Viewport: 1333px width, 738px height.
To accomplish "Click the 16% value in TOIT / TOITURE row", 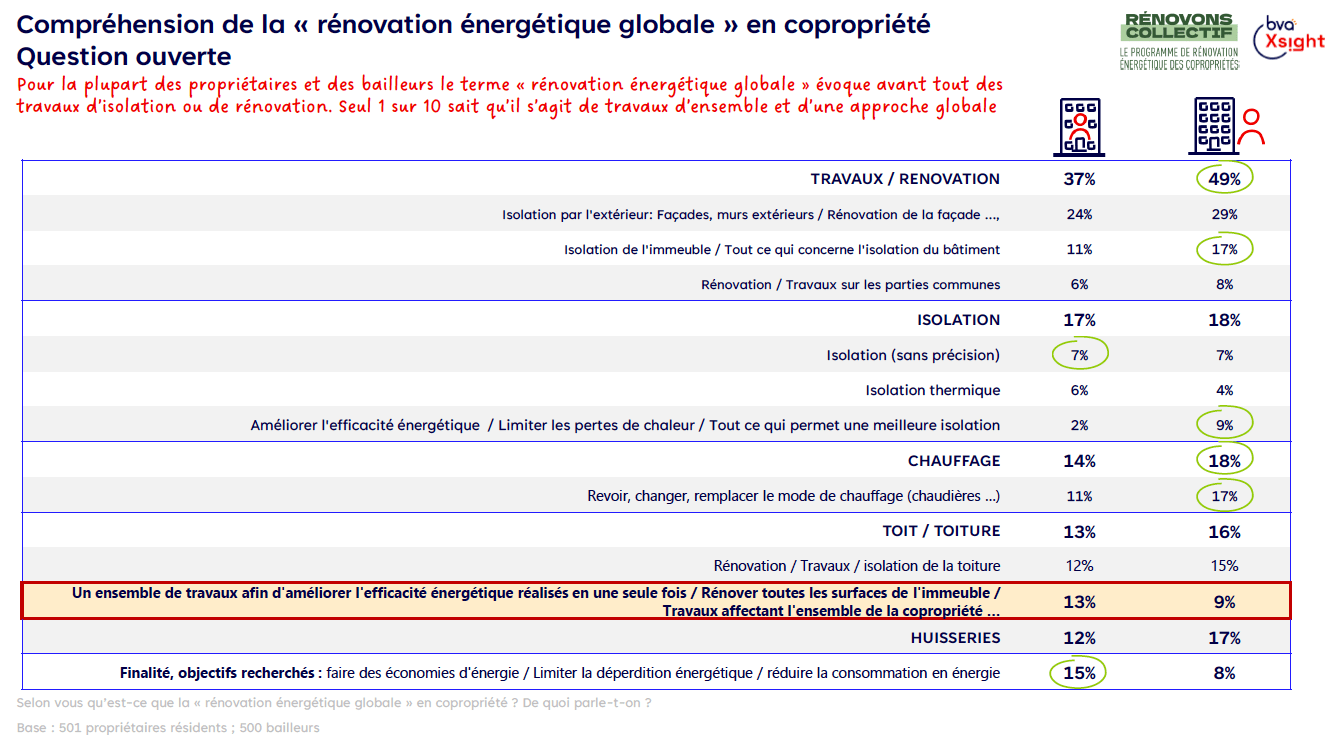I will [x=1225, y=532].
